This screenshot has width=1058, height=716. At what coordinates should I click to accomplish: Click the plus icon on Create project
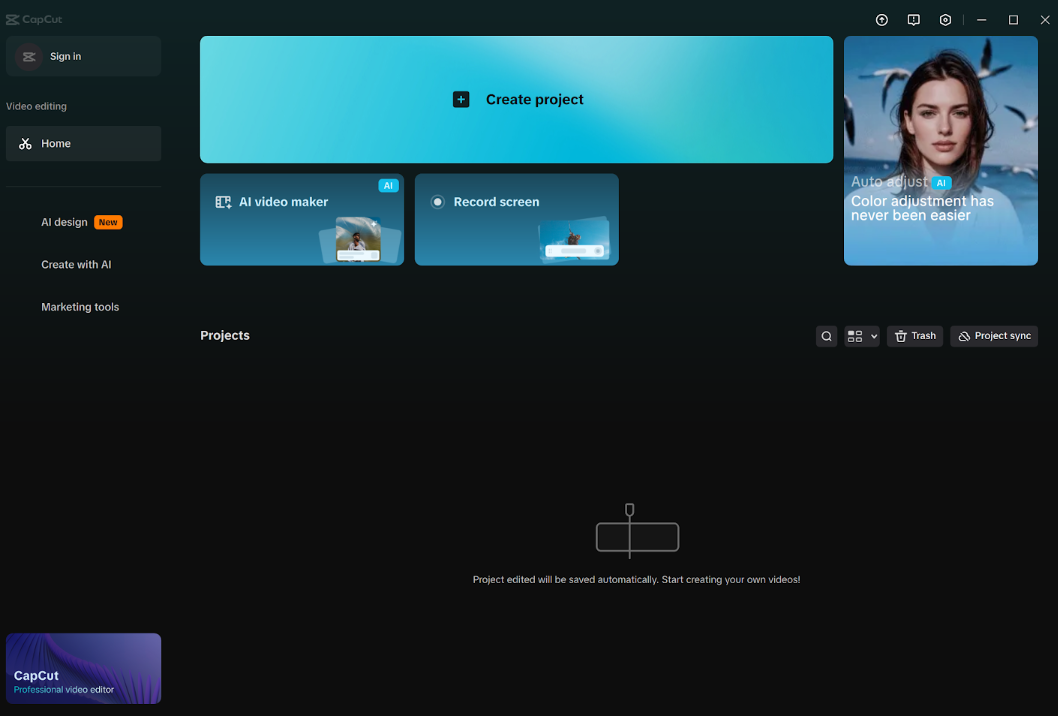(461, 100)
